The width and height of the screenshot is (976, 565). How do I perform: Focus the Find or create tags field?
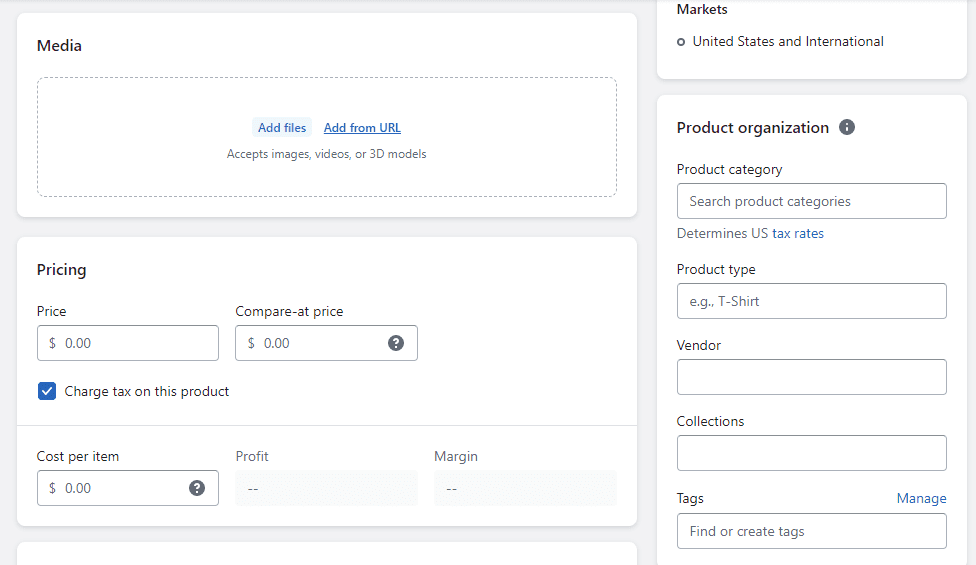coord(812,531)
